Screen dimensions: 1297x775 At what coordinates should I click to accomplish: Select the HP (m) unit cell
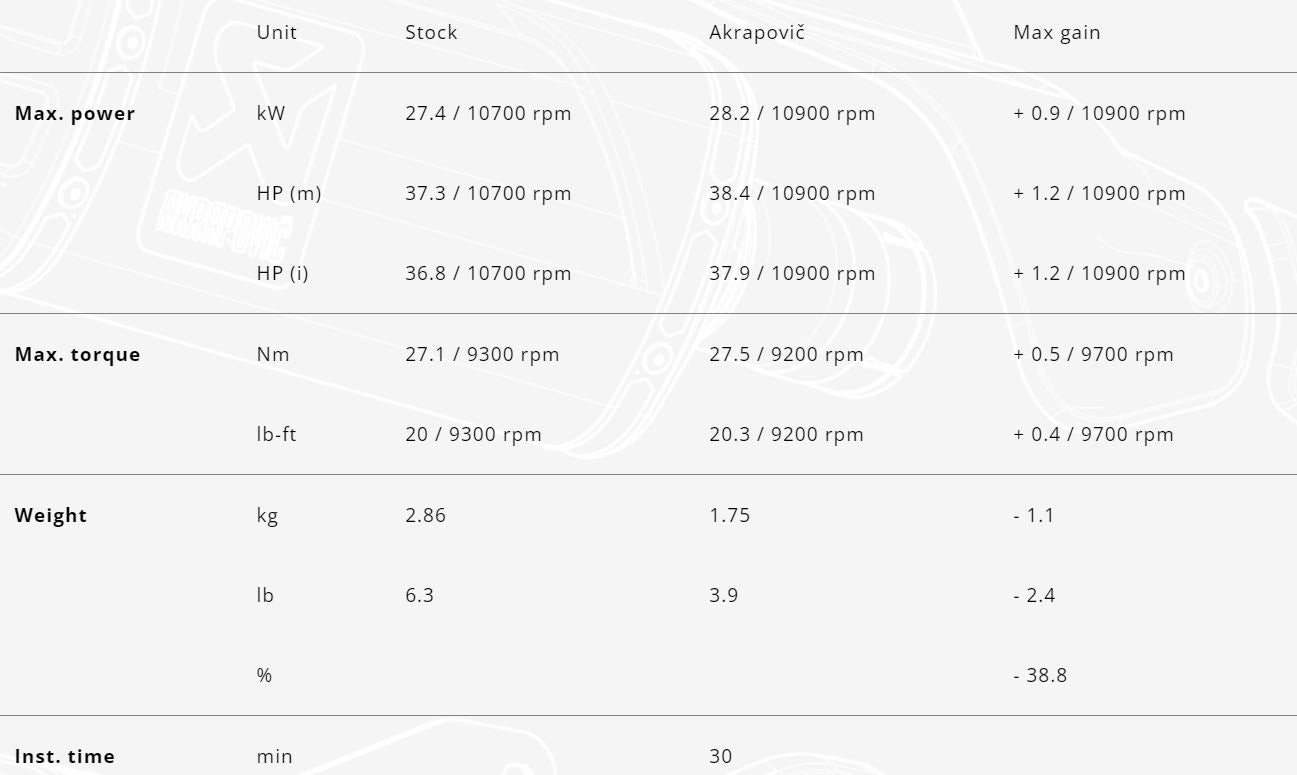point(289,194)
